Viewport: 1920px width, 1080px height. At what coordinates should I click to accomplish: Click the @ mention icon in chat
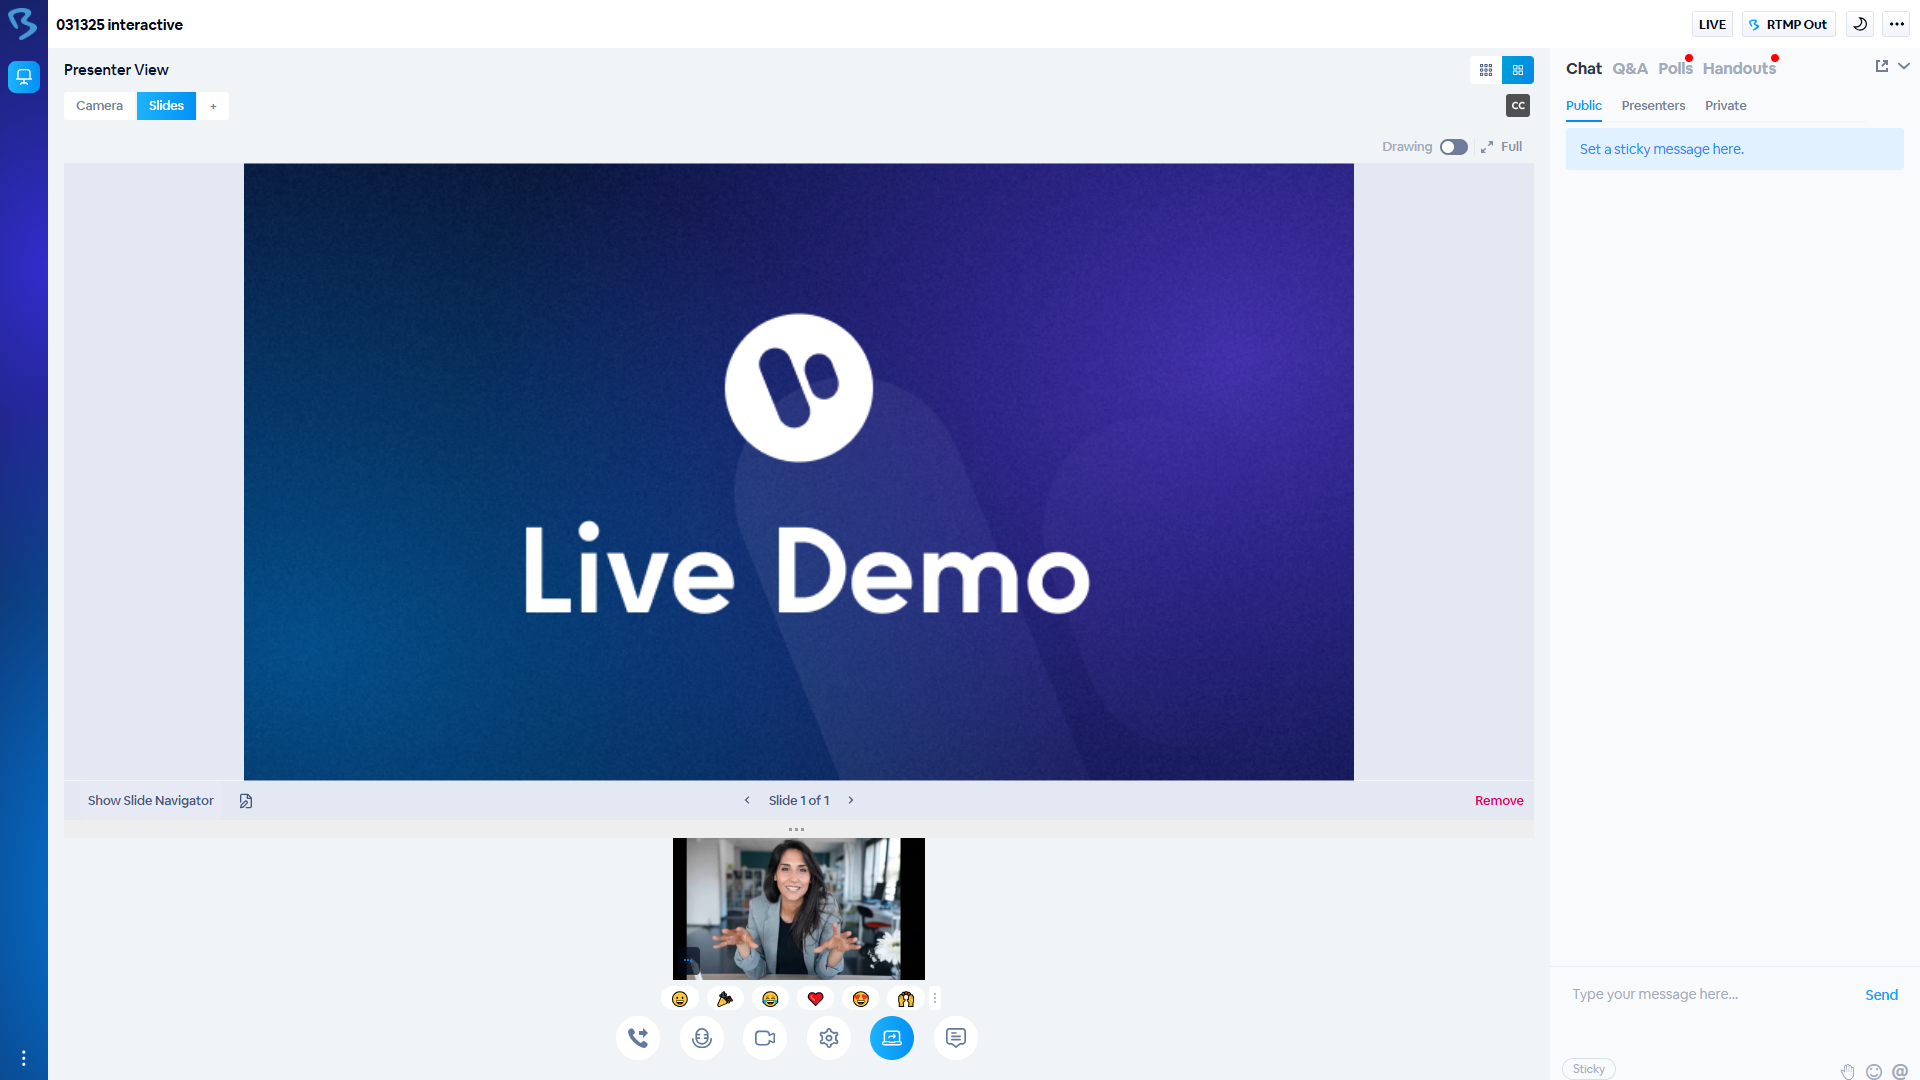(1900, 1071)
